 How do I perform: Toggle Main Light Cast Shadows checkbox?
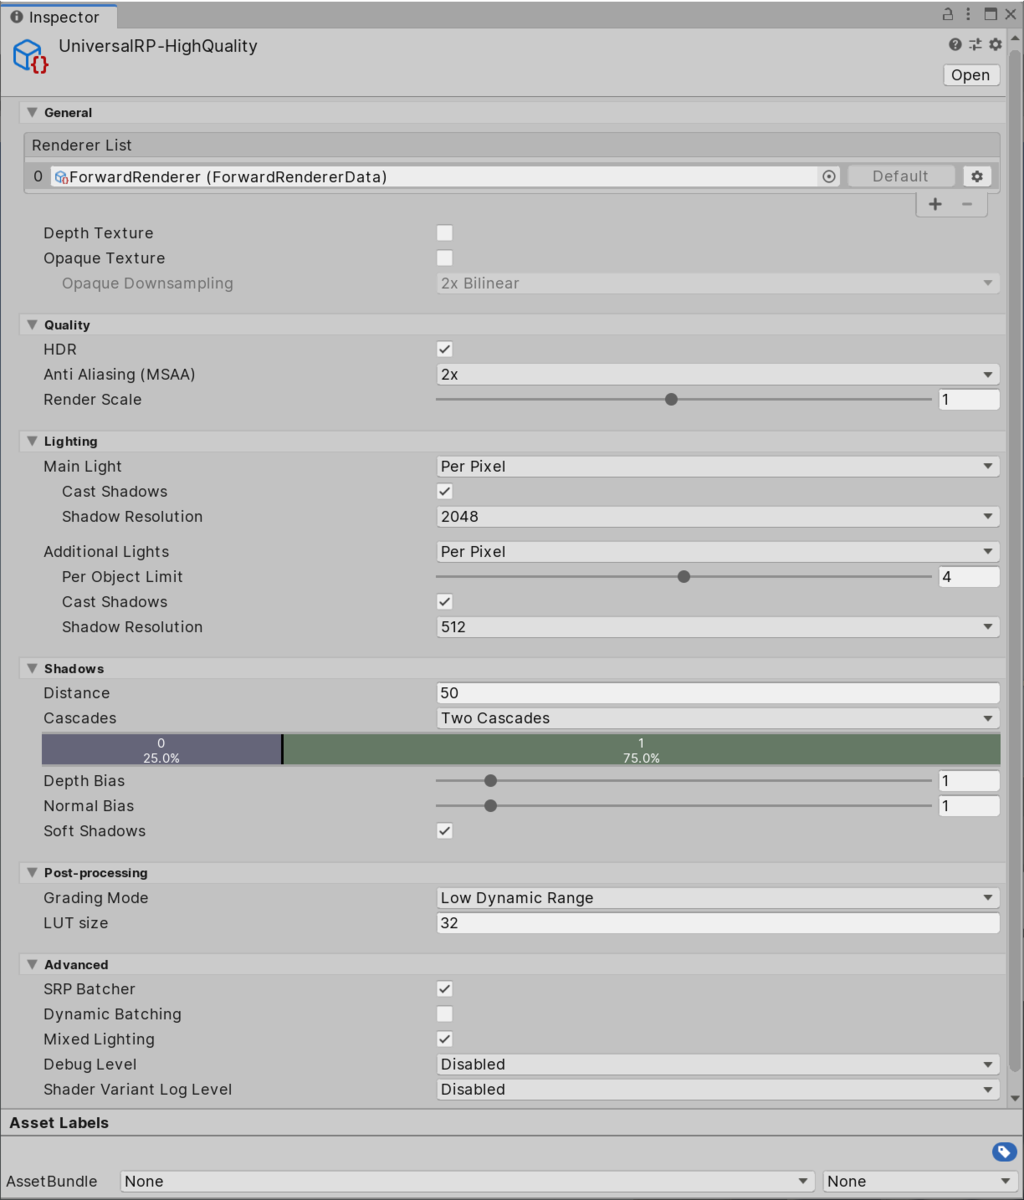[445, 491]
